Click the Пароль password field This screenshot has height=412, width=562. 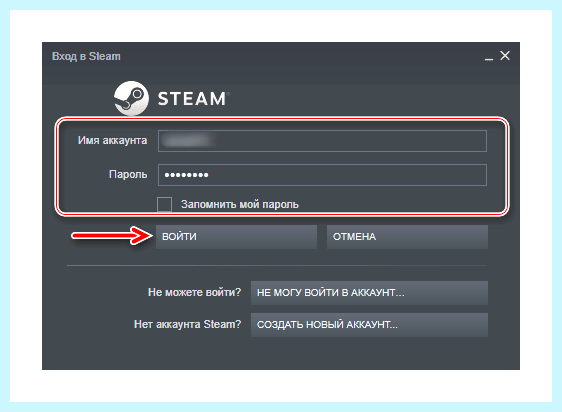coord(322,175)
